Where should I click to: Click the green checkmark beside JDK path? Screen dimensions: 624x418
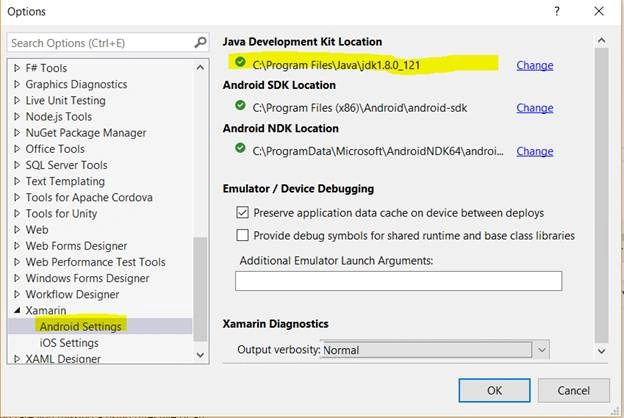point(240,62)
